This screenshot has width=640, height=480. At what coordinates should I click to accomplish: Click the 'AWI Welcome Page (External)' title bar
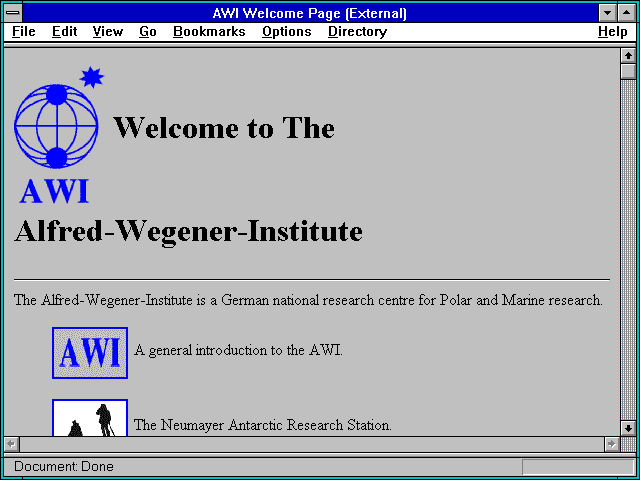[x=310, y=13]
